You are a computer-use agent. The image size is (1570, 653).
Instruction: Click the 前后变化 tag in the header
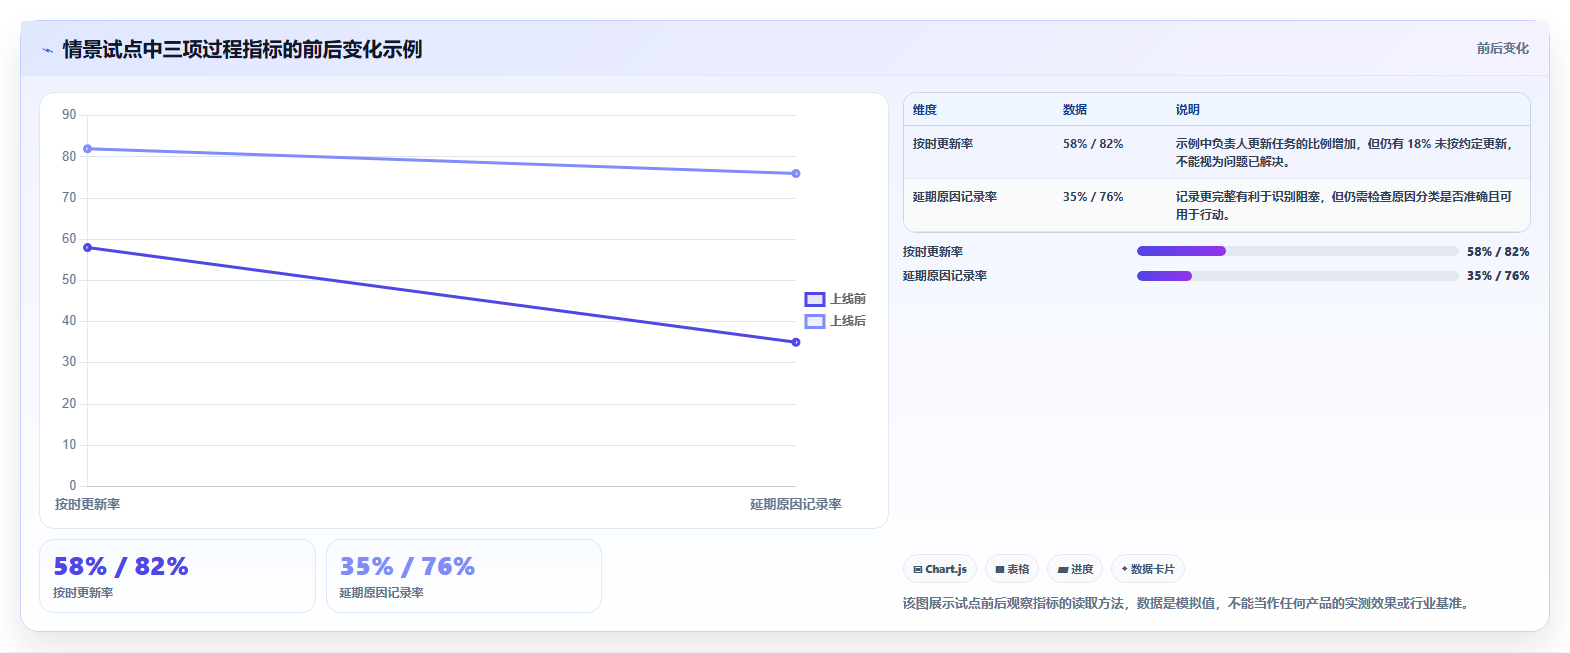point(1502,48)
